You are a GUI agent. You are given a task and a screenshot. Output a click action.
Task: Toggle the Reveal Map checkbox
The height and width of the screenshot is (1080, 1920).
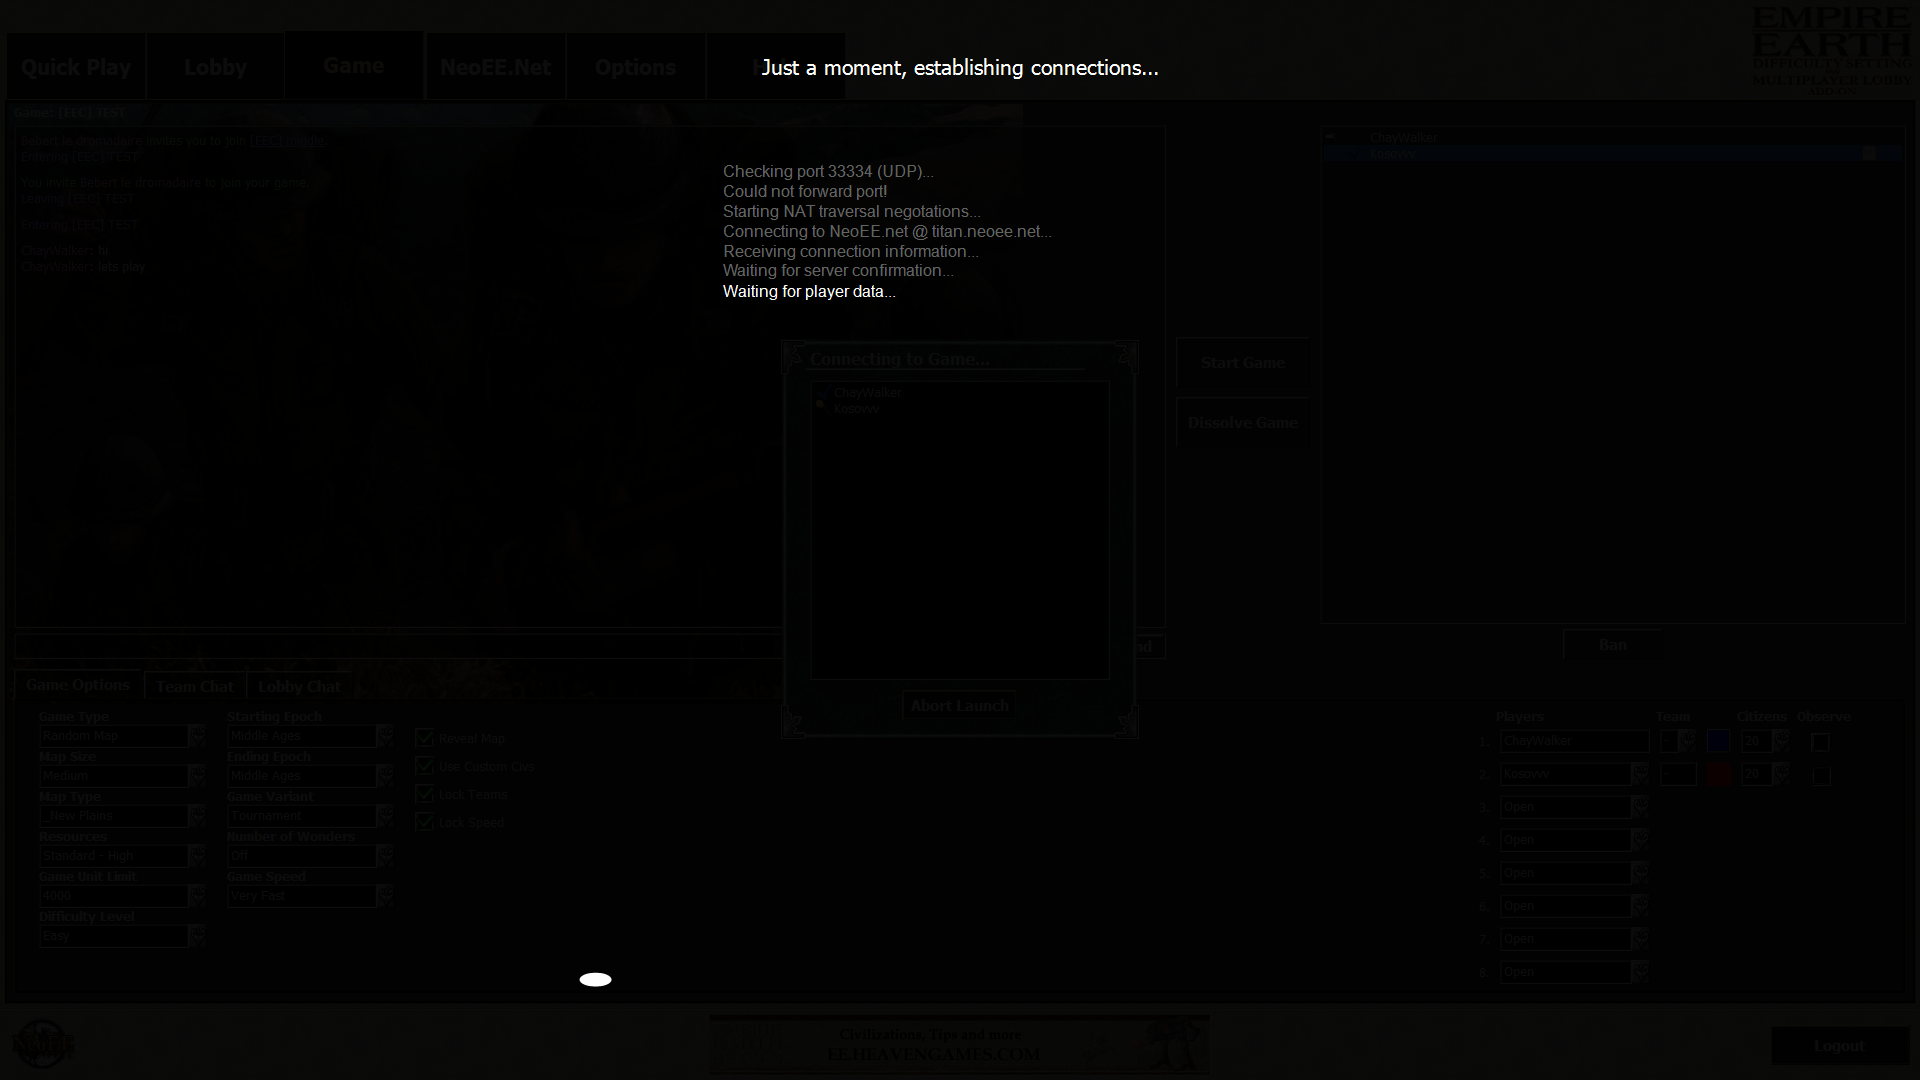click(425, 739)
